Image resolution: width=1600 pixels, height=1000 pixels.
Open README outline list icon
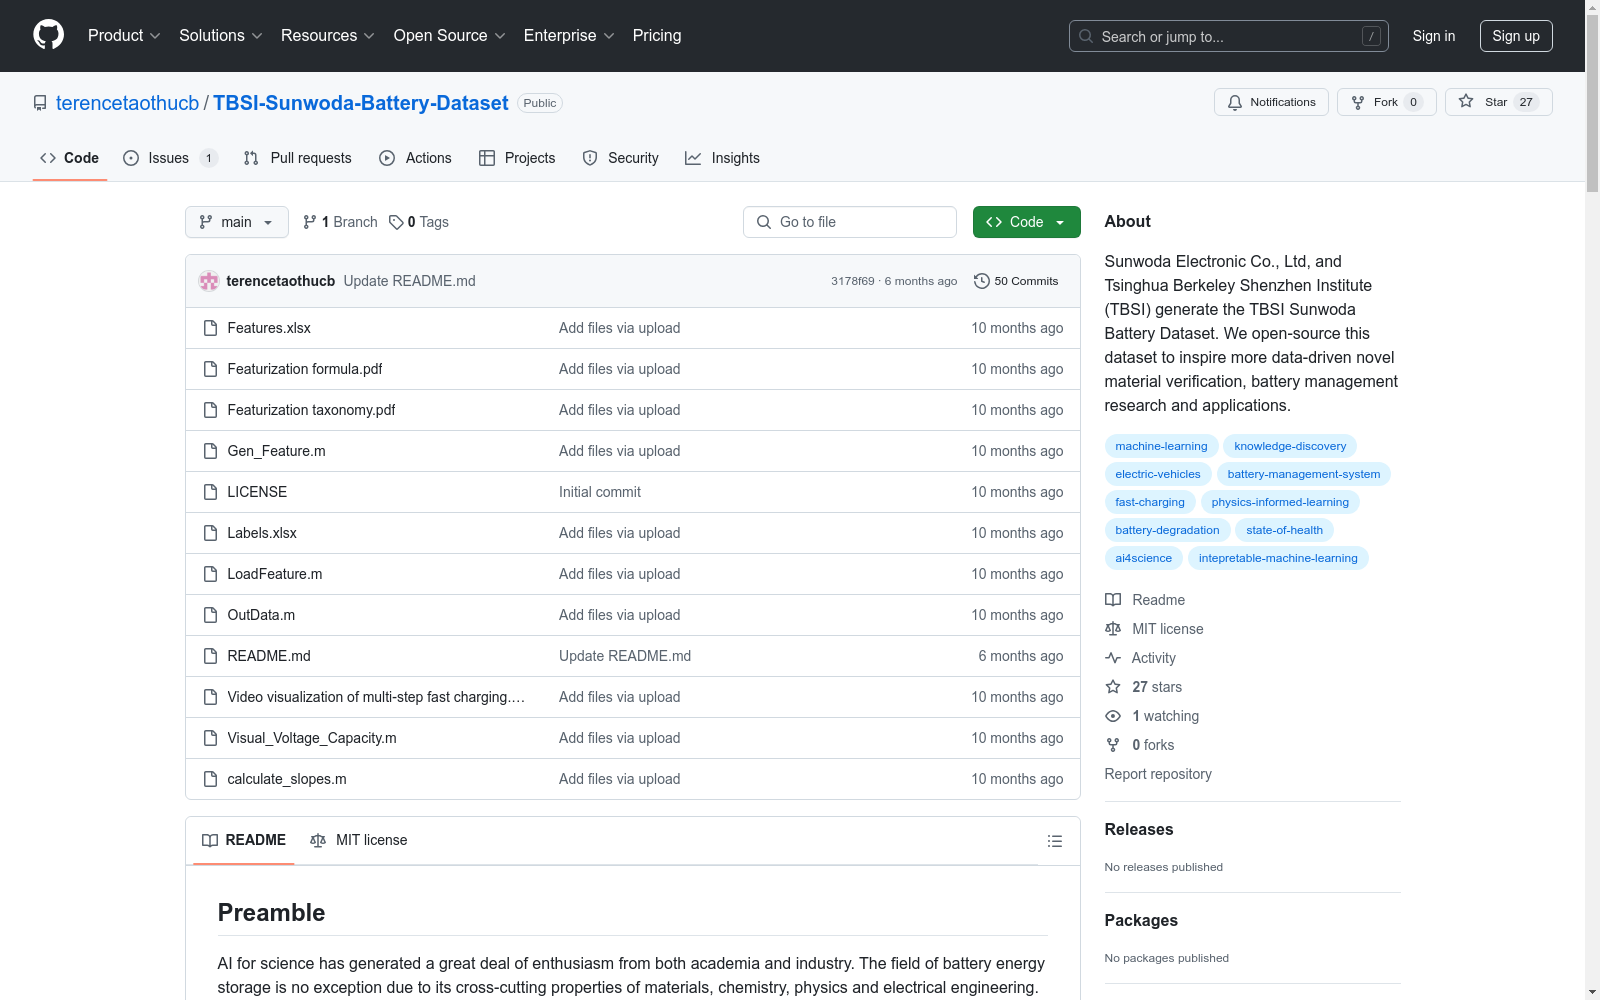(1055, 841)
